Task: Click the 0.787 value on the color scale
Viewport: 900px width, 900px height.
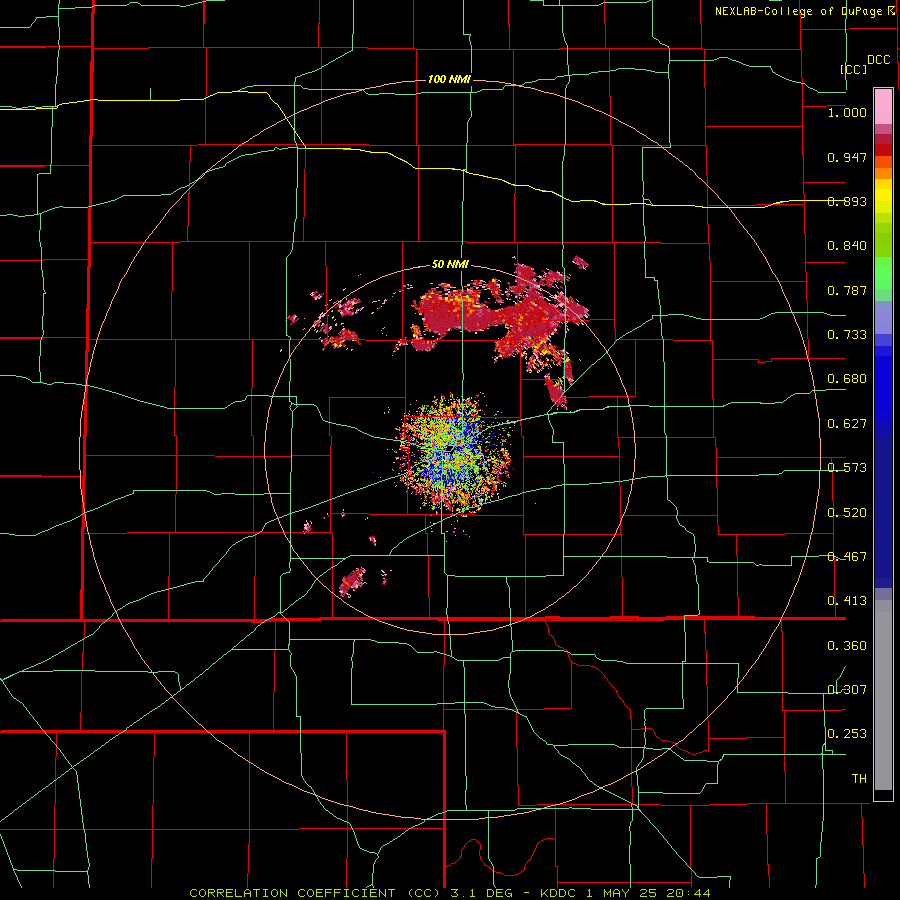Action: pos(847,290)
